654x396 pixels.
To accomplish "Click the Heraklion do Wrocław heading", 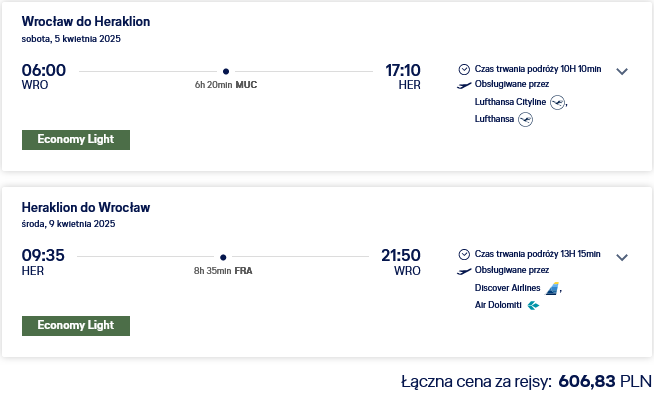I will click(x=86, y=207).
